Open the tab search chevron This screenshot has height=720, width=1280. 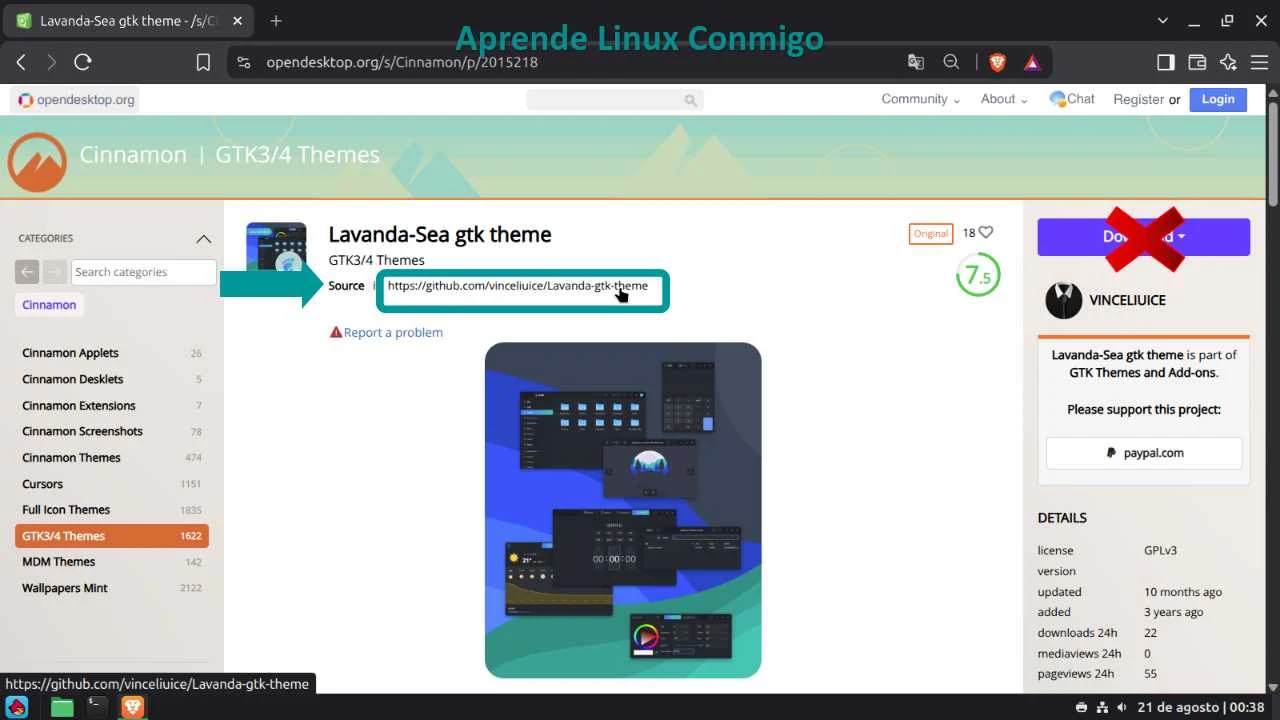pyautogui.click(x=1163, y=20)
